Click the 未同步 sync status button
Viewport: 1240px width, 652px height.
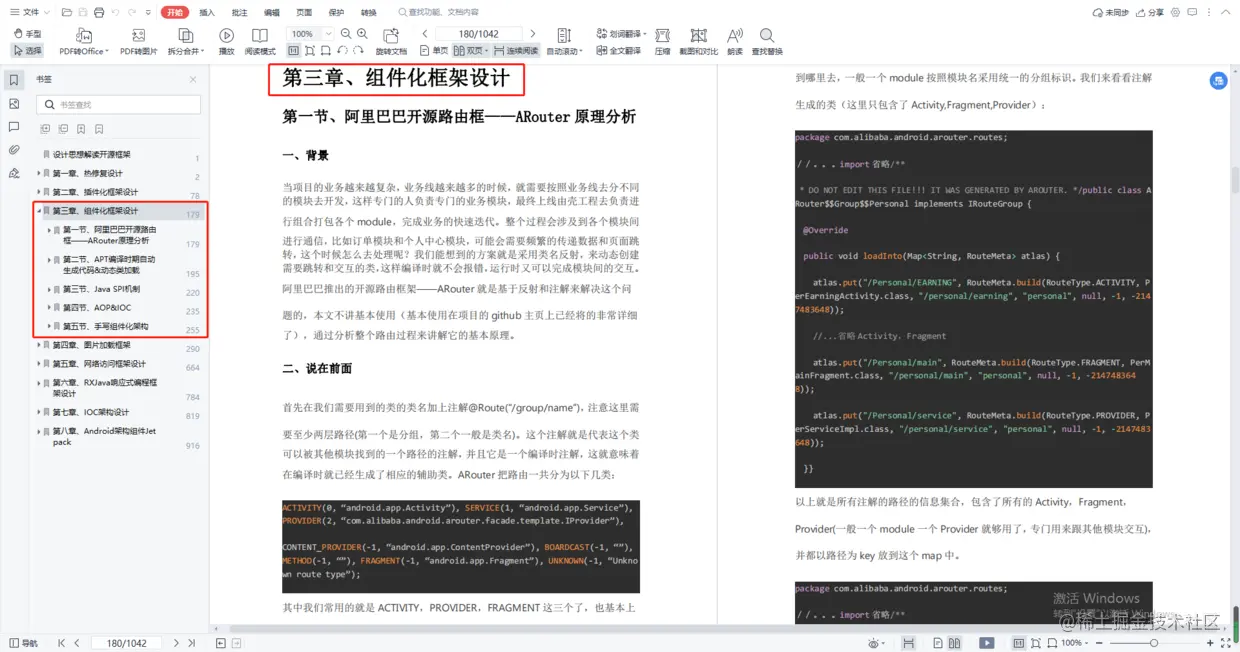pyautogui.click(x=1110, y=12)
